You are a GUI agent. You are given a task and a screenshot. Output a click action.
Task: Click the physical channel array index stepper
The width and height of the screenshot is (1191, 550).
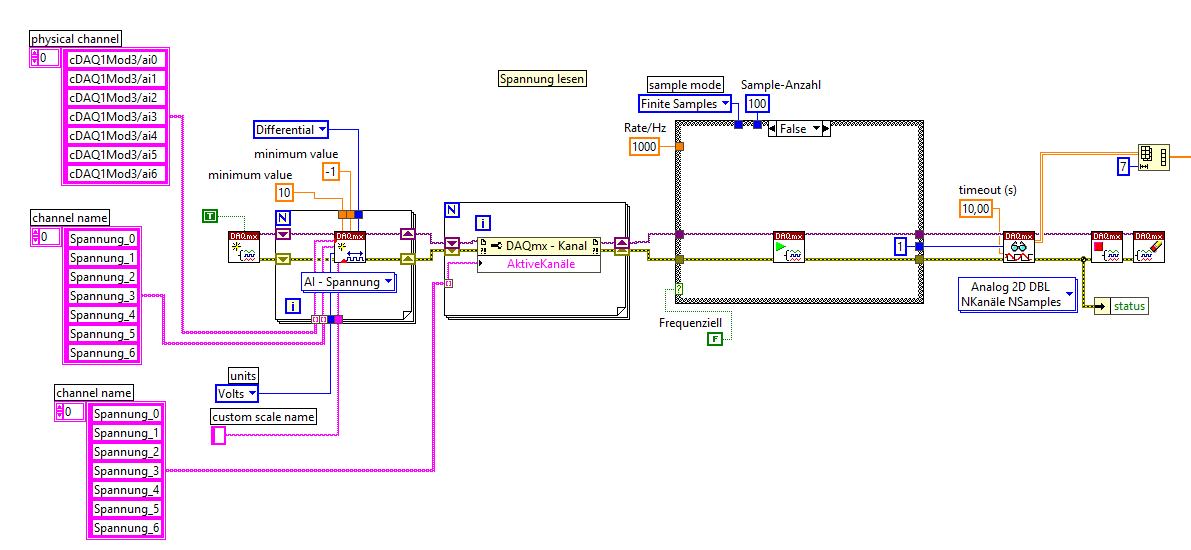[x=33, y=58]
